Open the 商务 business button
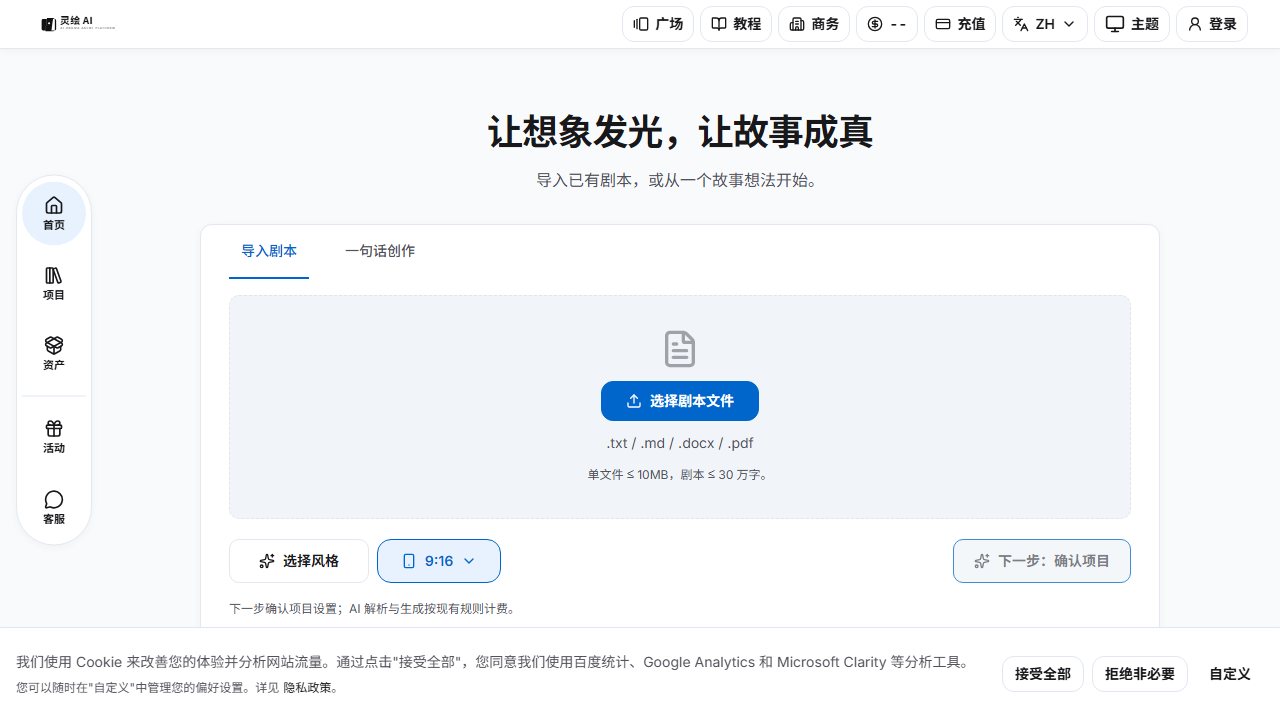The image size is (1280, 720). pos(814,24)
